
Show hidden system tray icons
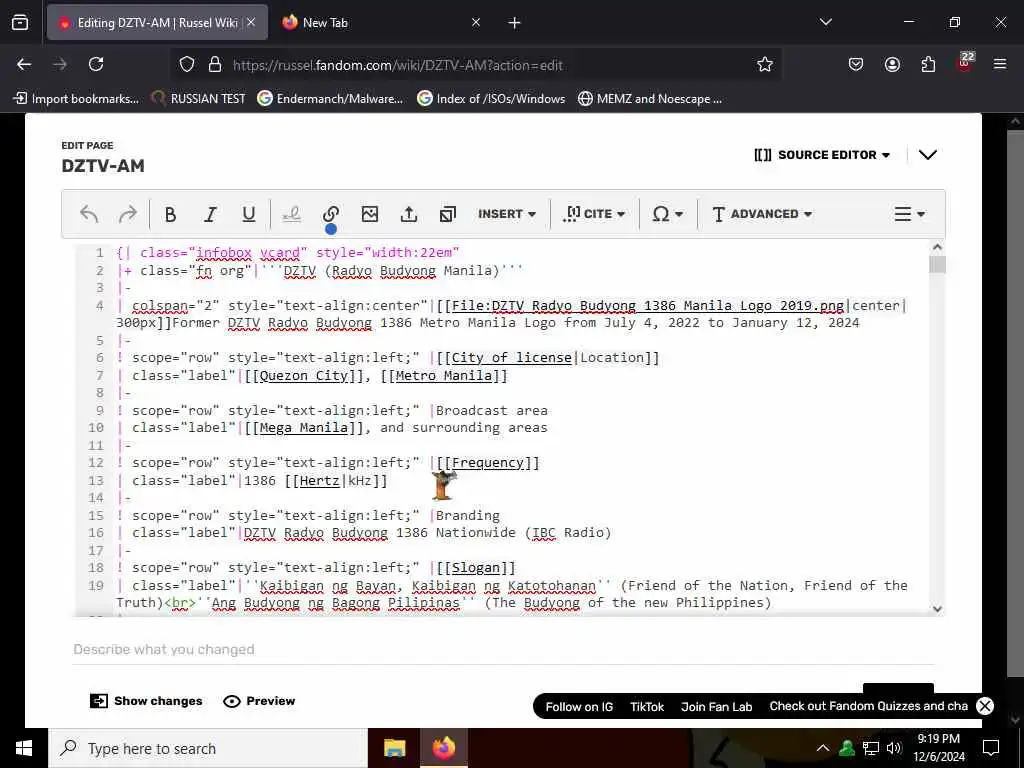point(823,748)
